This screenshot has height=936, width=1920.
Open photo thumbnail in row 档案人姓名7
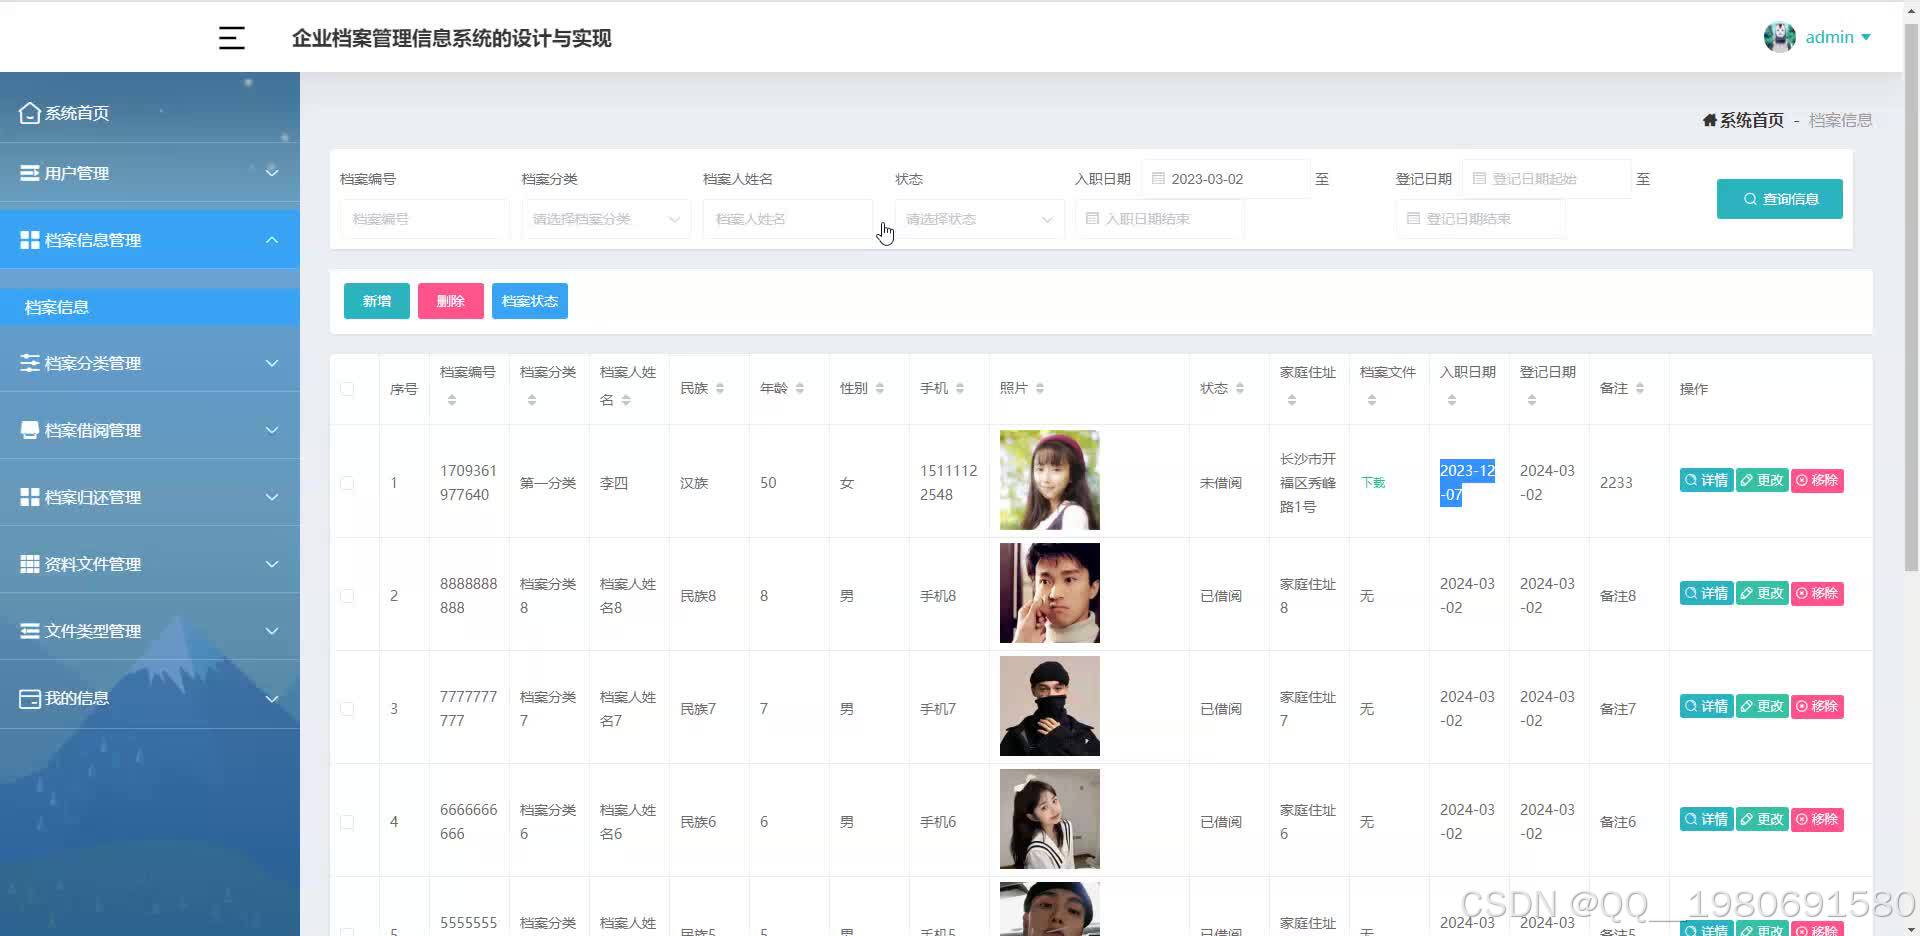[1049, 706]
